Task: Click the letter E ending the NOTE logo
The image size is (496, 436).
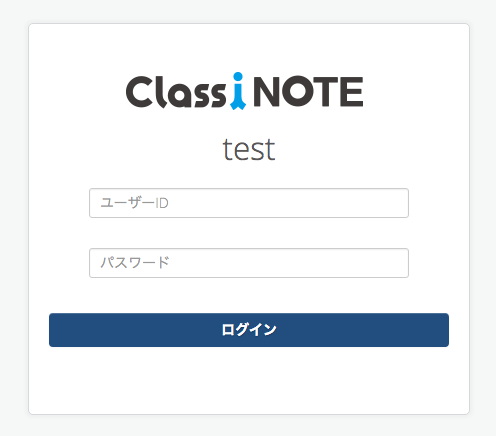Action: (351, 91)
